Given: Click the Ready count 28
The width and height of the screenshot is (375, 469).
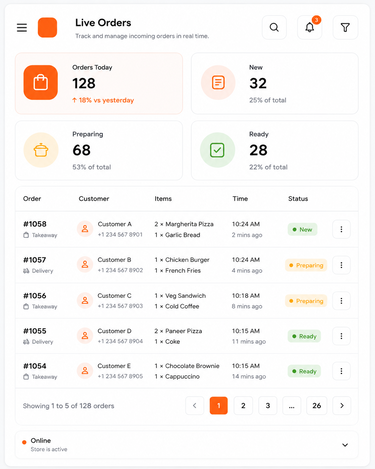Looking at the screenshot, I should click(x=258, y=150).
